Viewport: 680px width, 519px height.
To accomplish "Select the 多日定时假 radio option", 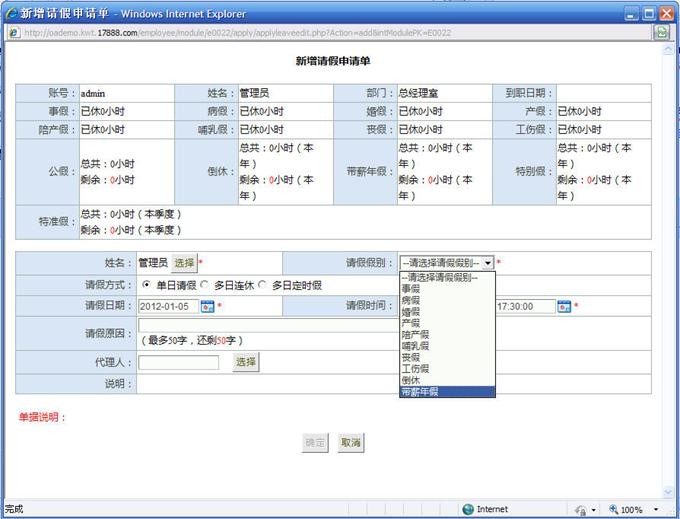I will click(x=263, y=285).
